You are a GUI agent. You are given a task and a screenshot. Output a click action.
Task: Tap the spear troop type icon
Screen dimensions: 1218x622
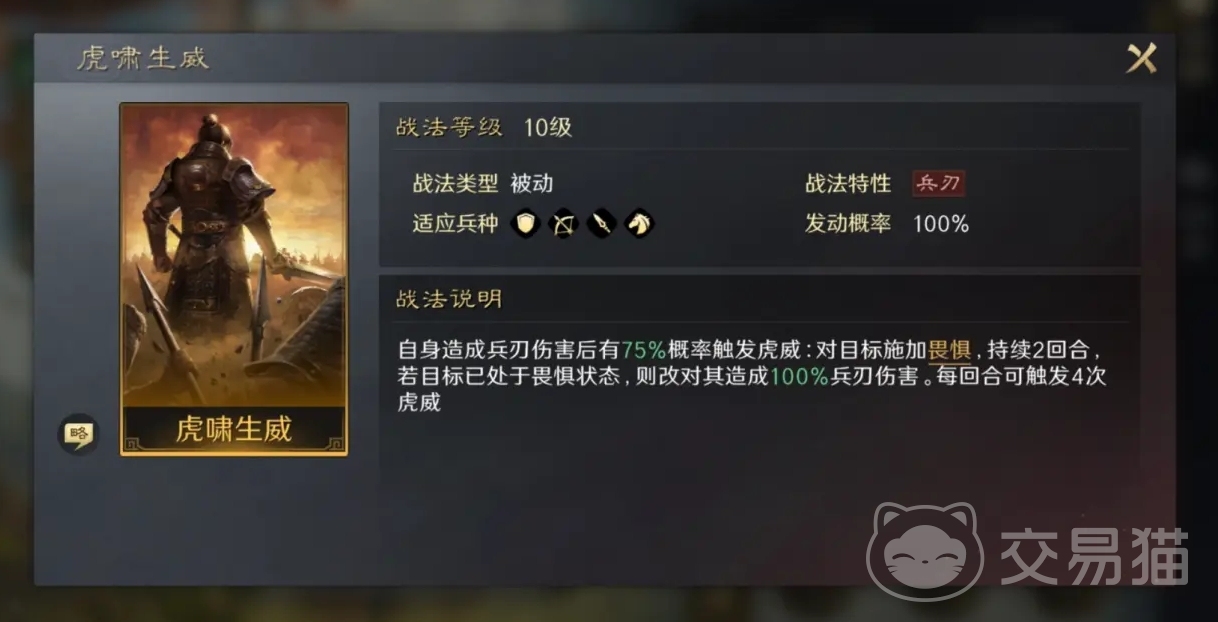(x=601, y=223)
